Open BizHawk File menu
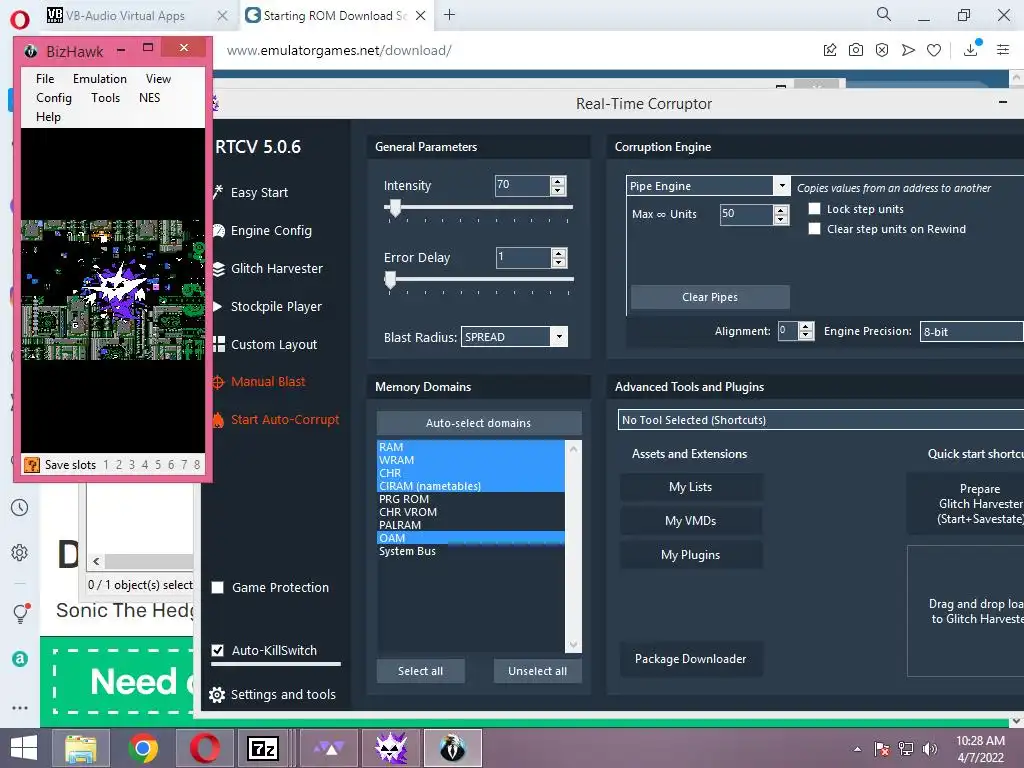Viewport: 1024px width, 768px height. pos(45,78)
